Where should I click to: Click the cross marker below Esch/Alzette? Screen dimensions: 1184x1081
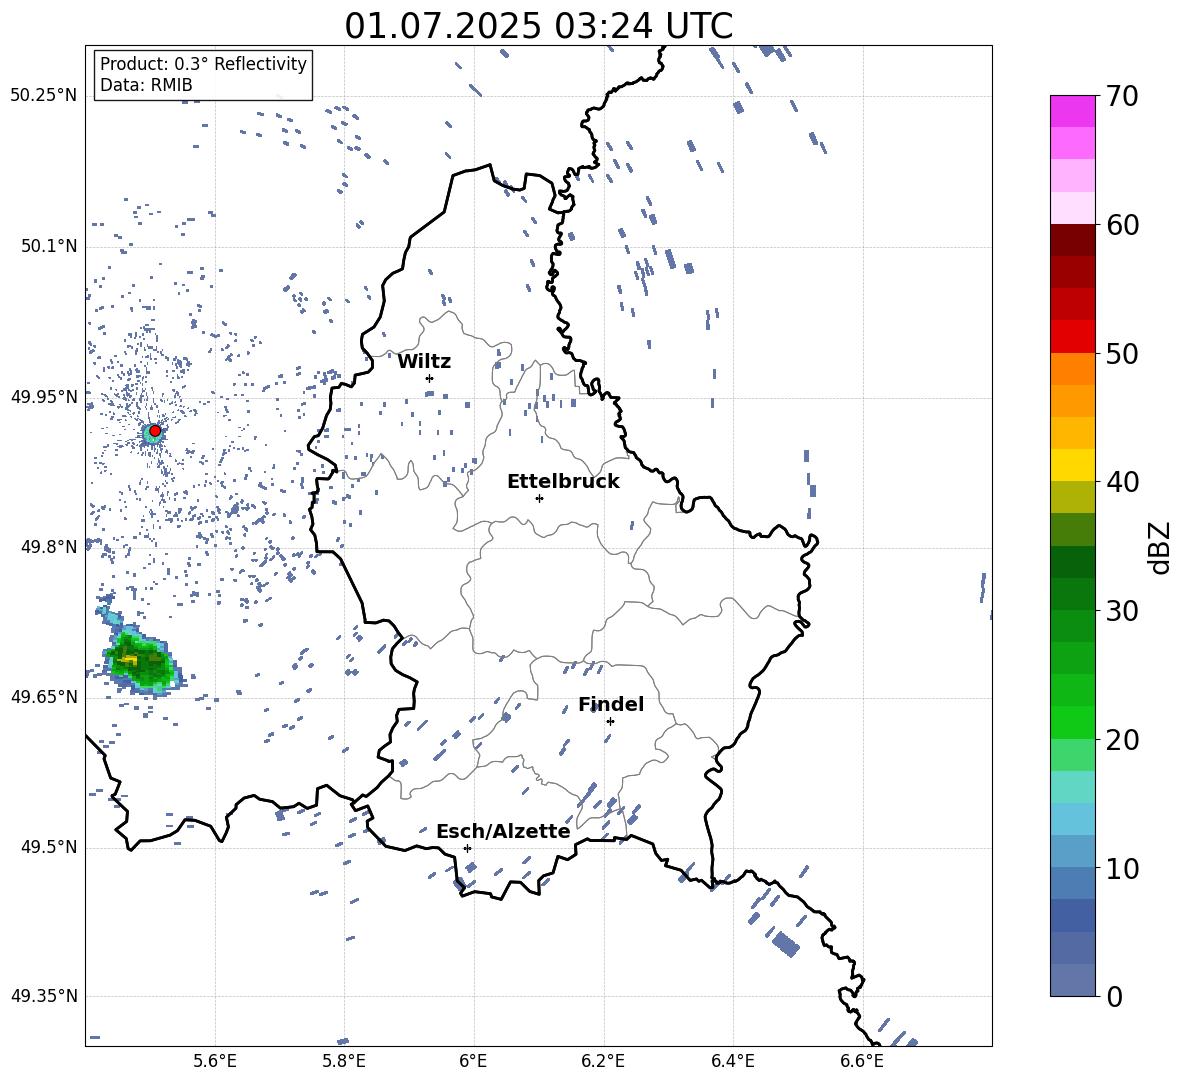[467, 848]
